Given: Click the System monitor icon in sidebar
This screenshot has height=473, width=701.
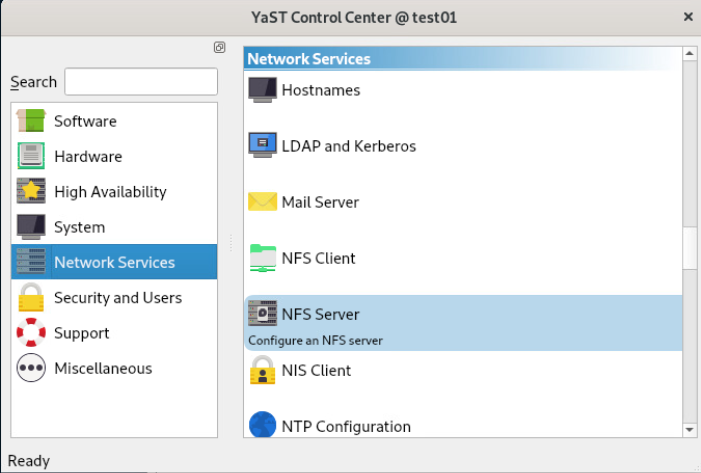Looking at the screenshot, I should click(x=31, y=226).
